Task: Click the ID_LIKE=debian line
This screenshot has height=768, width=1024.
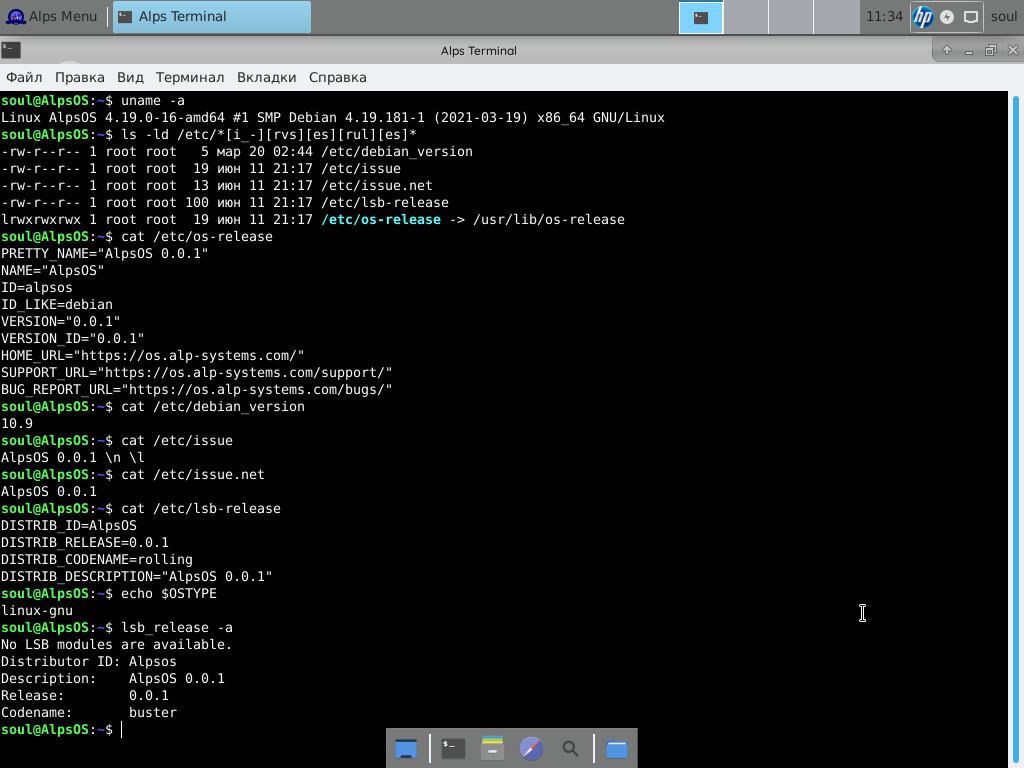Action: [57, 304]
